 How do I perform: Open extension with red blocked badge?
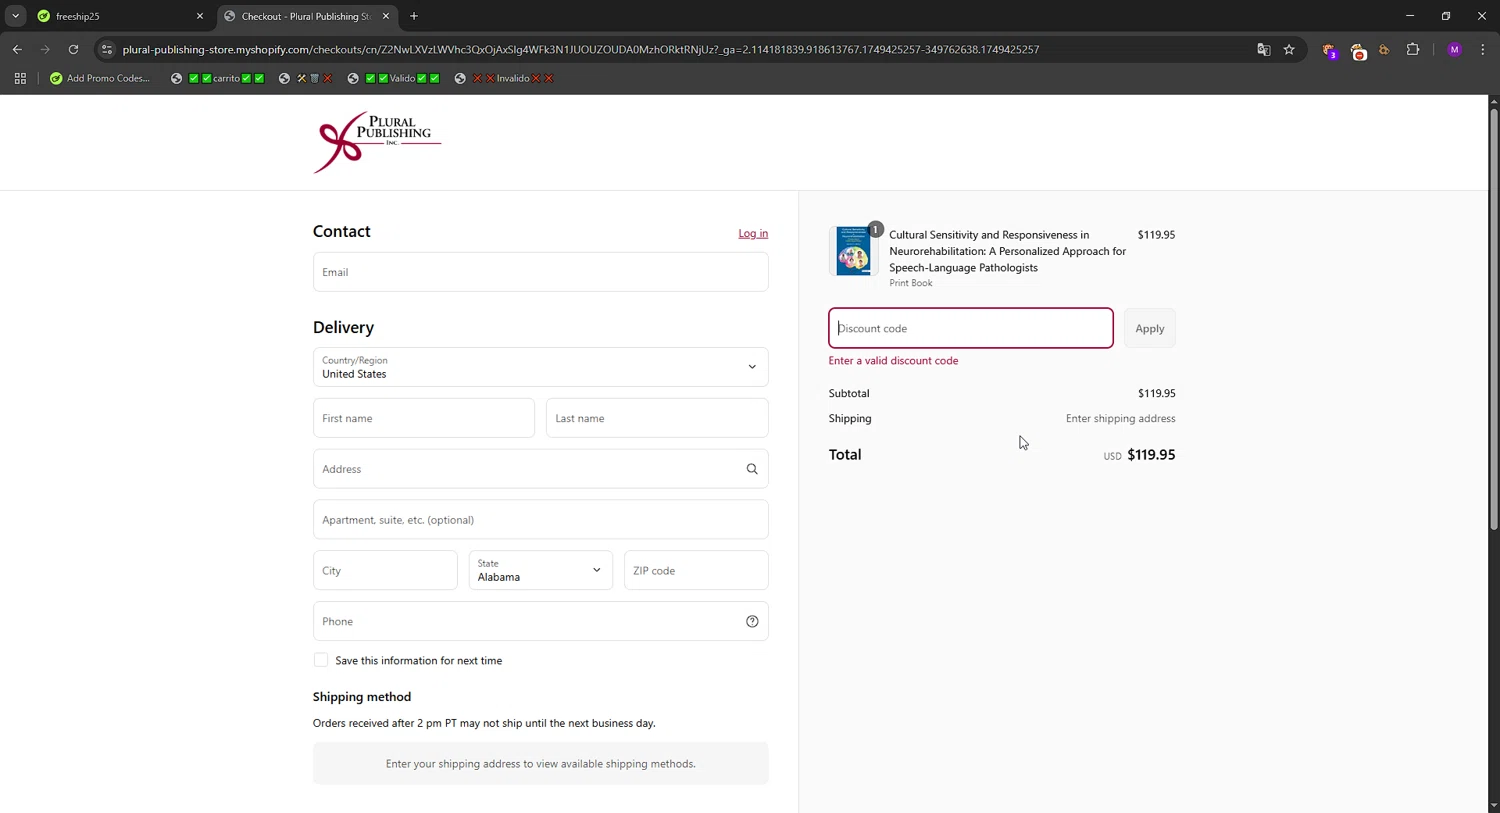(x=1358, y=50)
